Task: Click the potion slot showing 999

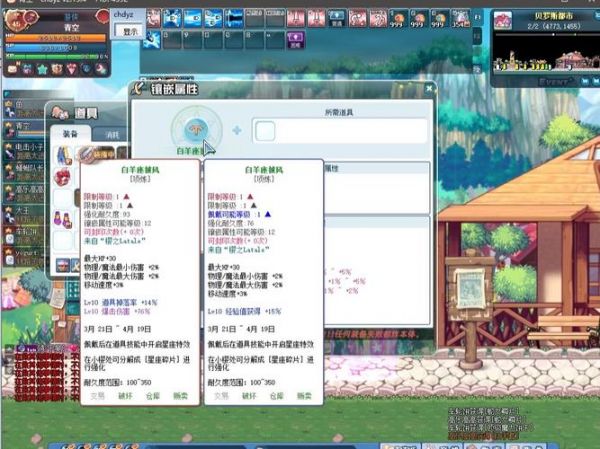Action: coord(398,18)
